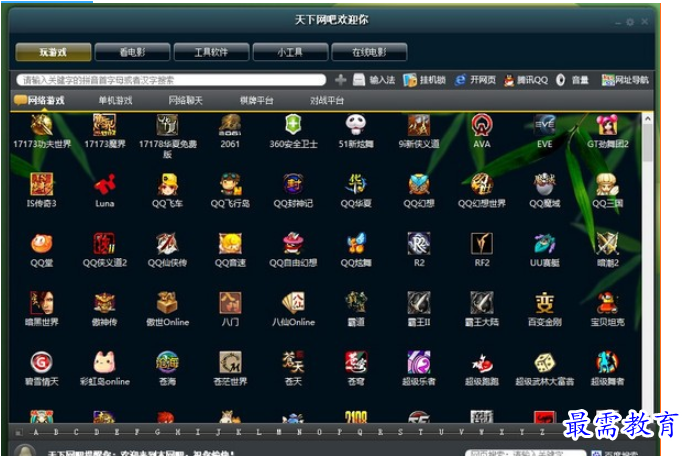Filter games by letter G
This screenshot has width=687, height=456.
click(157, 432)
